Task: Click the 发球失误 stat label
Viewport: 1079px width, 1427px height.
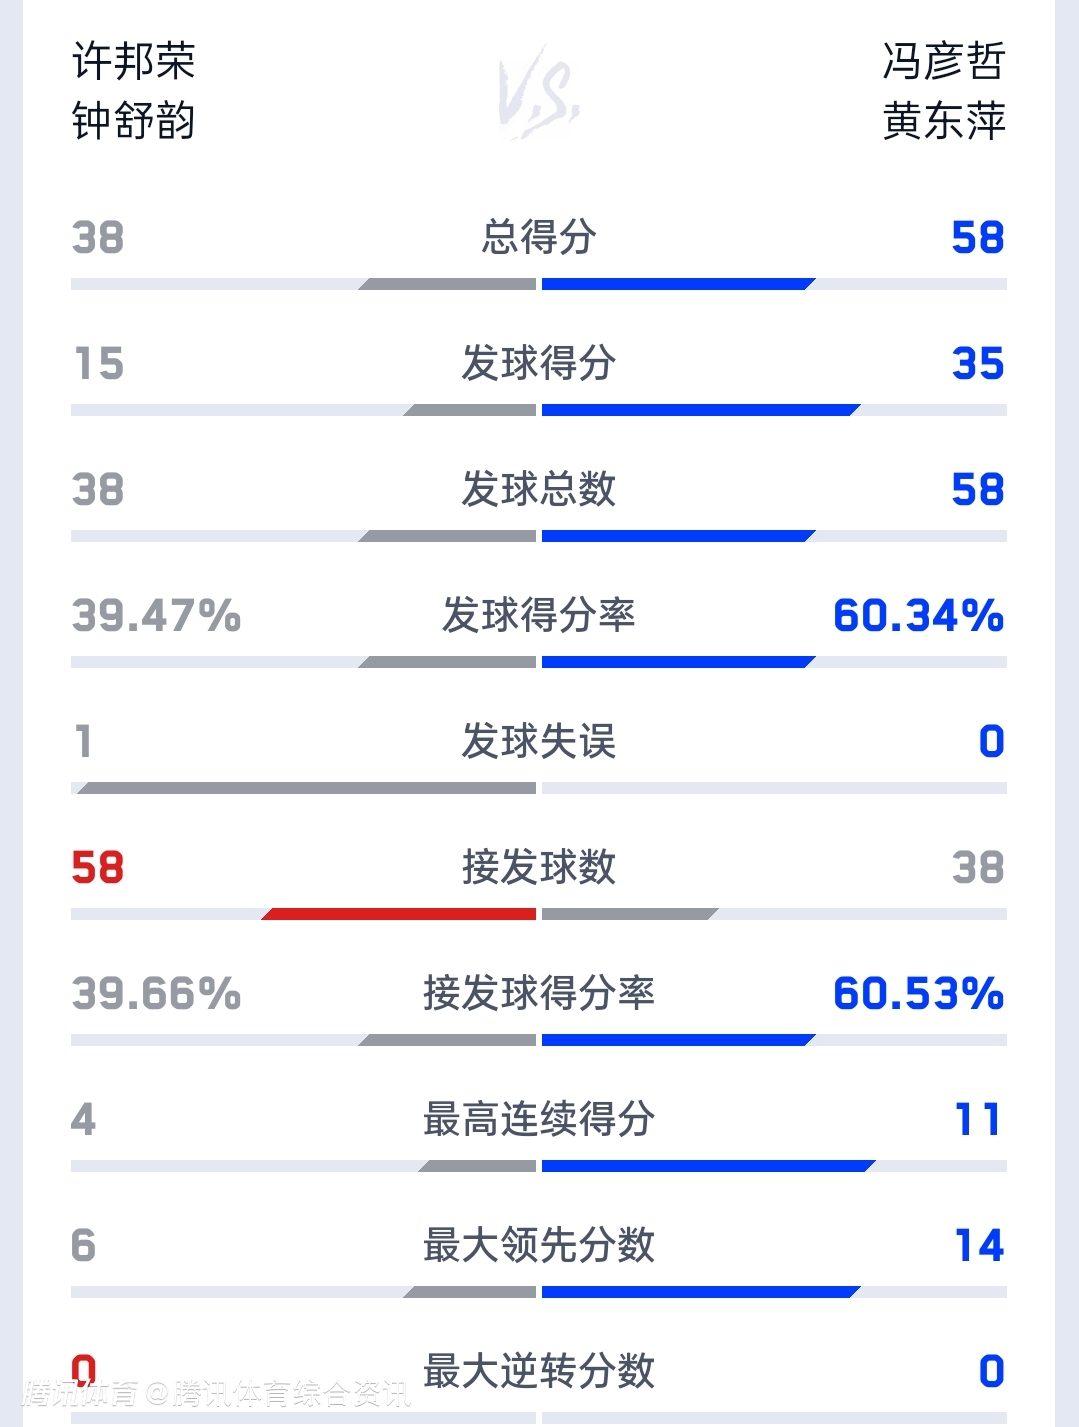Action: (x=539, y=742)
